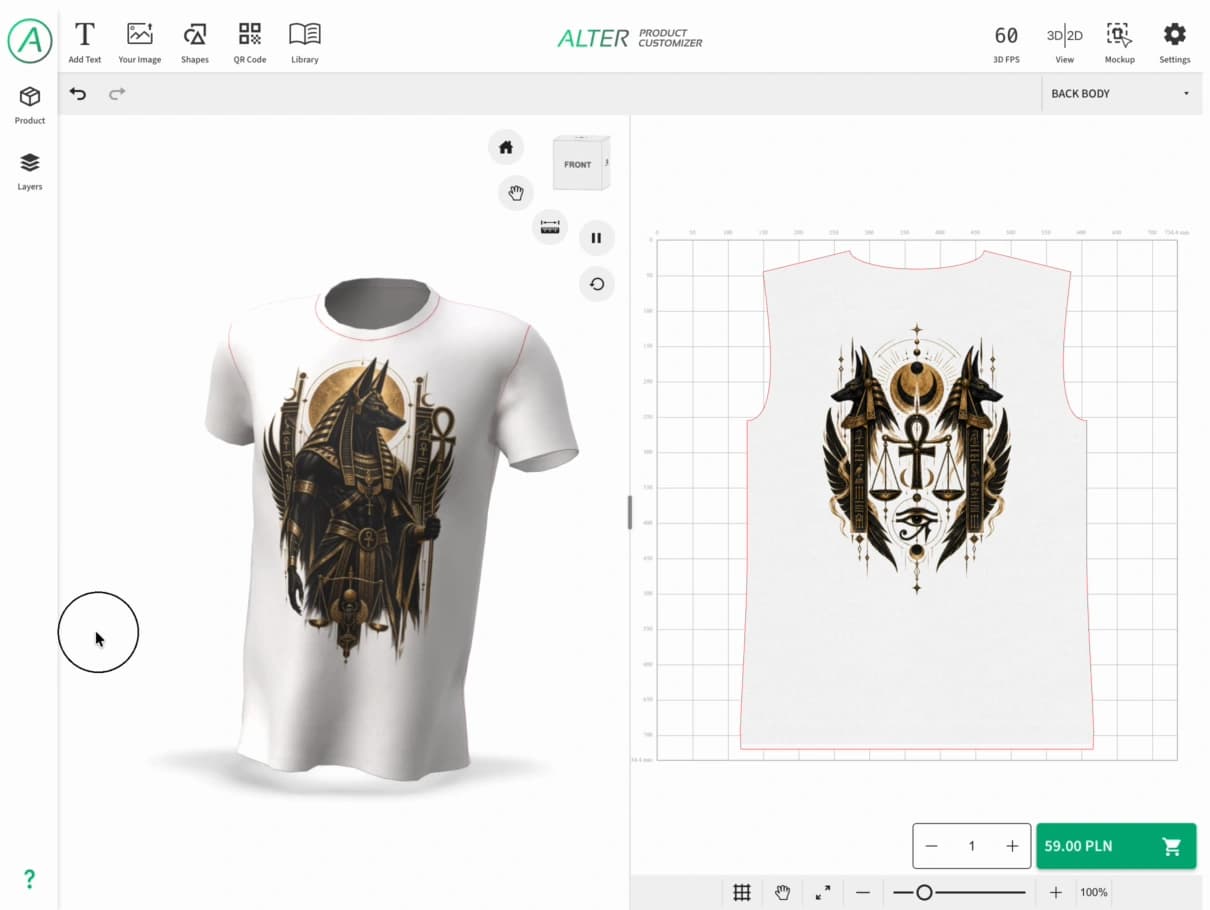Click the panel splitter handle
Image resolution: width=1210 pixels, height=910 pixels.
click(x=630, y=512)
